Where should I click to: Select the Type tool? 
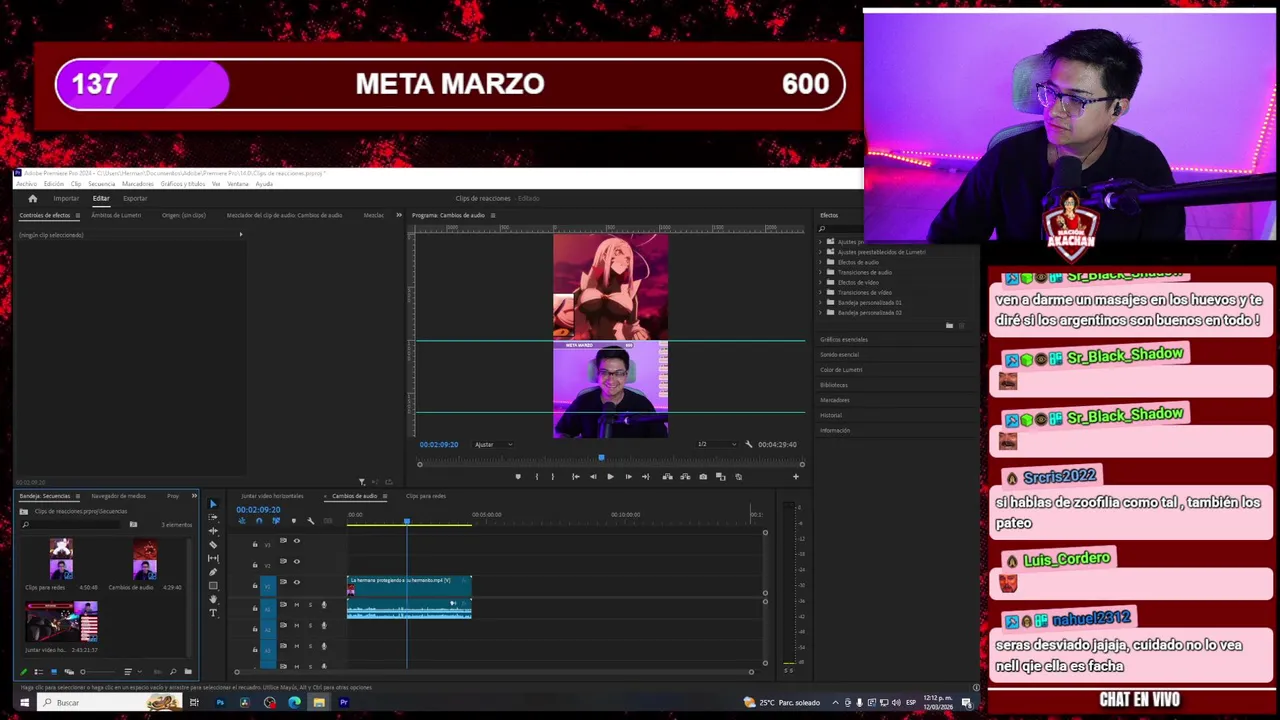pyautogui.click(x=213, y=613)
